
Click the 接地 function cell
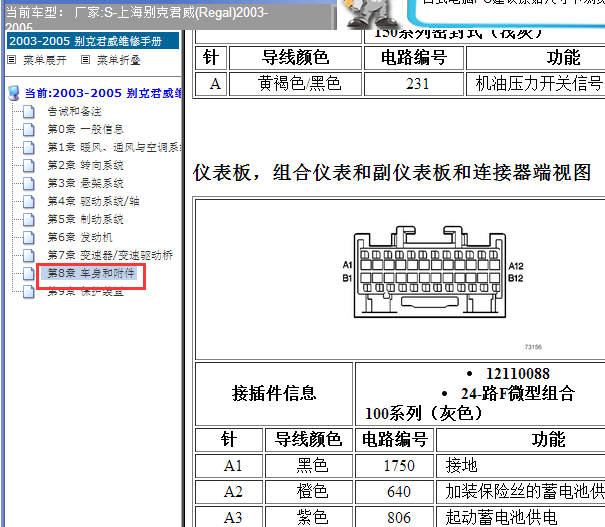pos(521,466)
